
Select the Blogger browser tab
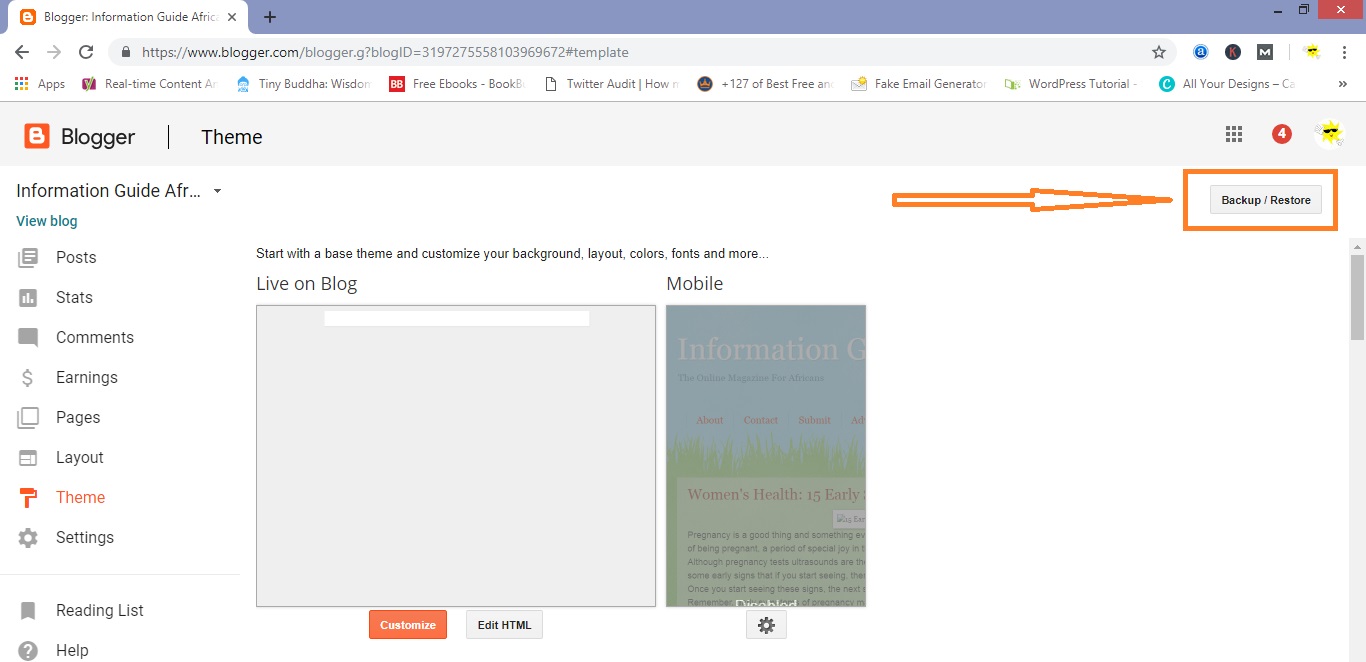(x=128, y=17)
